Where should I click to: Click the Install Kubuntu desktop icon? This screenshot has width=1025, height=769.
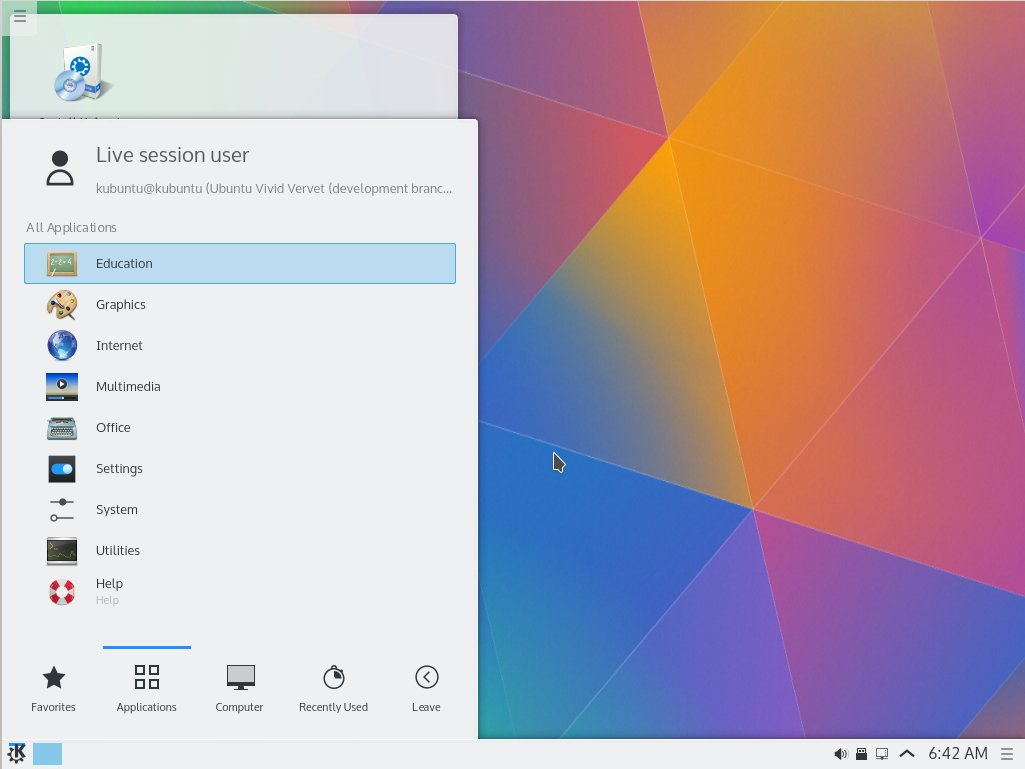[82, 73]
